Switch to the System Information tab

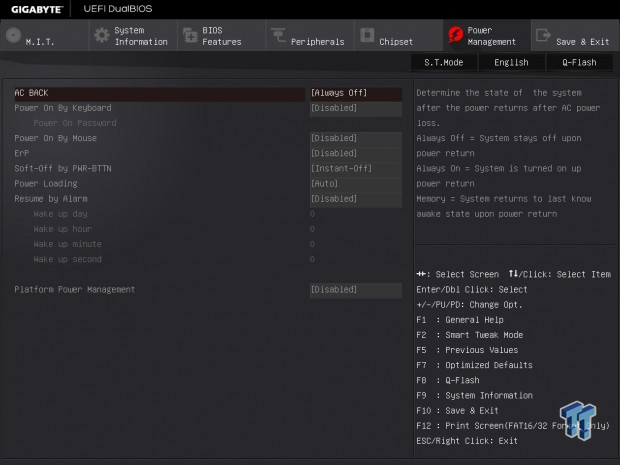pyautogui.click(x=133, y=36)
